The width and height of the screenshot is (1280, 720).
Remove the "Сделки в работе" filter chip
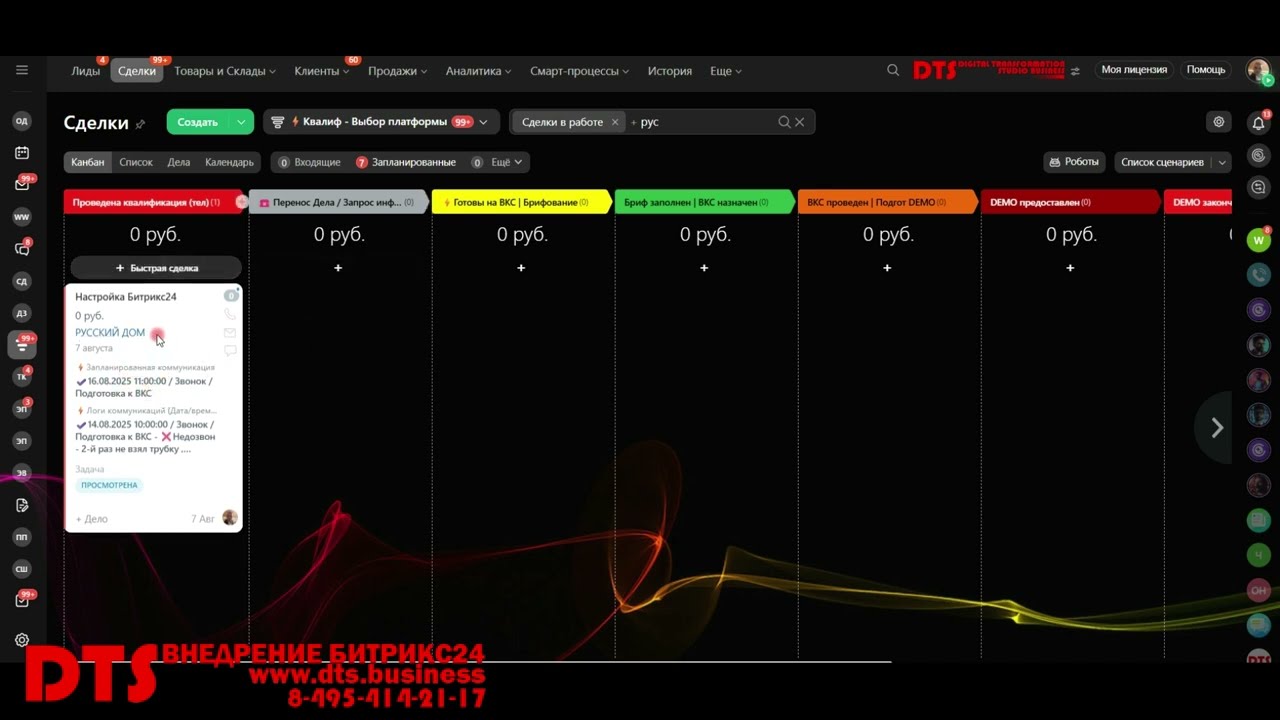coord(615,122)
